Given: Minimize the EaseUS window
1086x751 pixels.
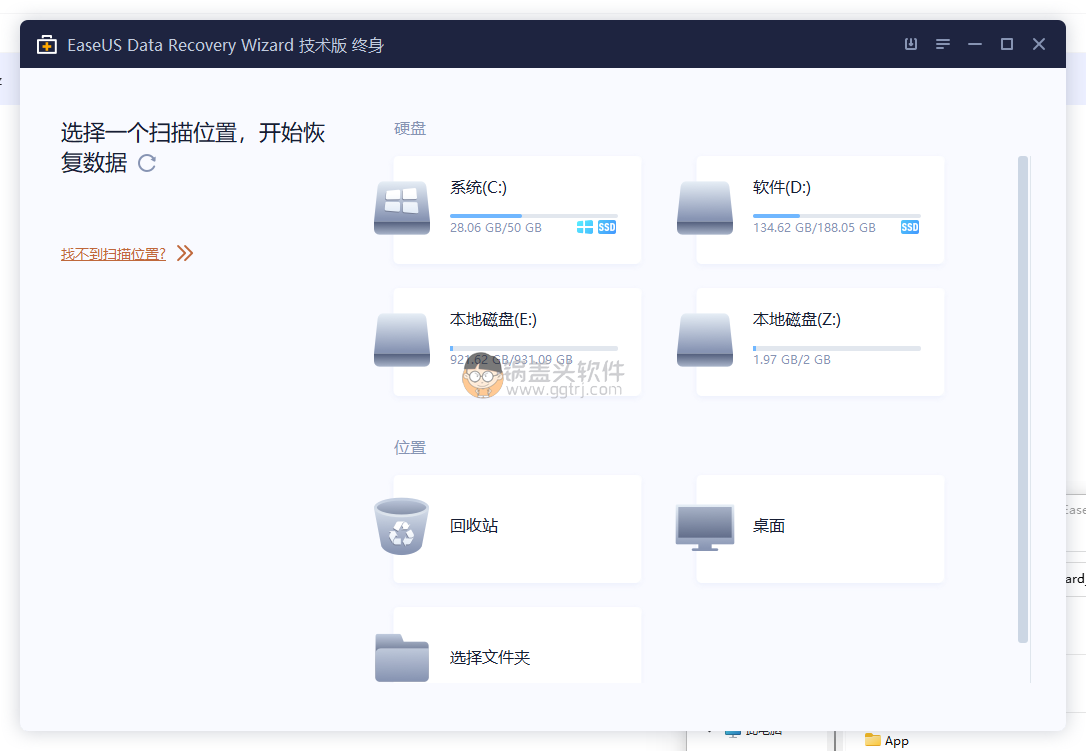Looking at the screenshot, I should tap(975, 44).
